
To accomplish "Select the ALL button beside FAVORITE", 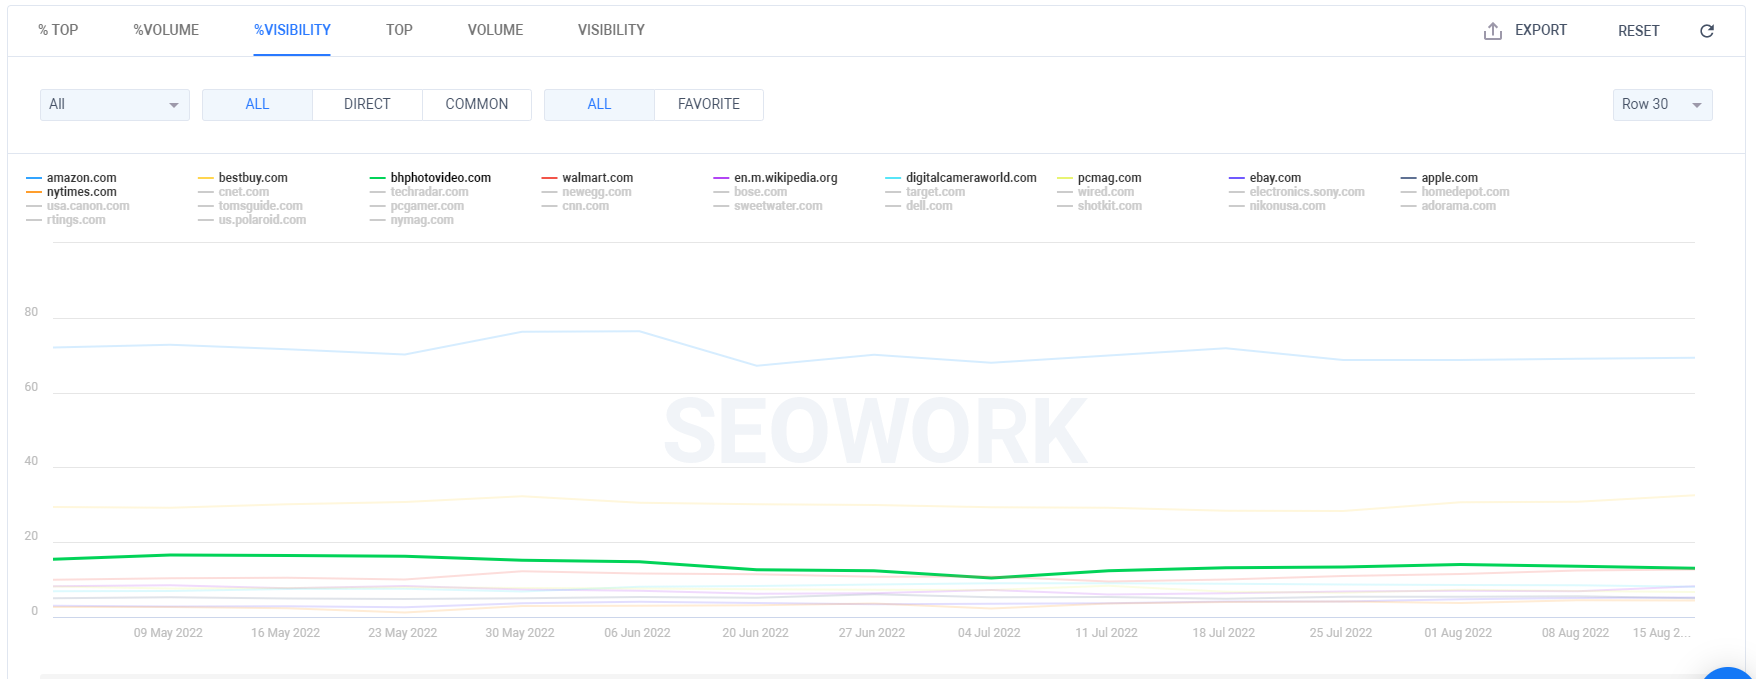I will [x=599, y=105].
